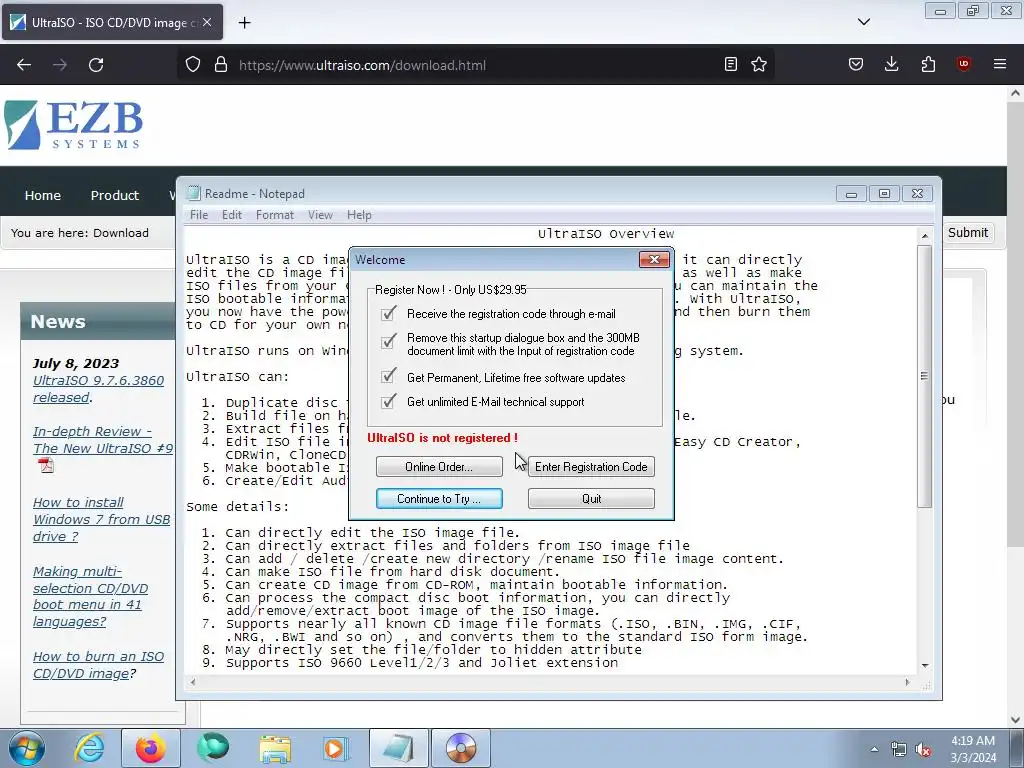Open 'How to burn an ISO CD/DVD image' link

pos(99,665)
